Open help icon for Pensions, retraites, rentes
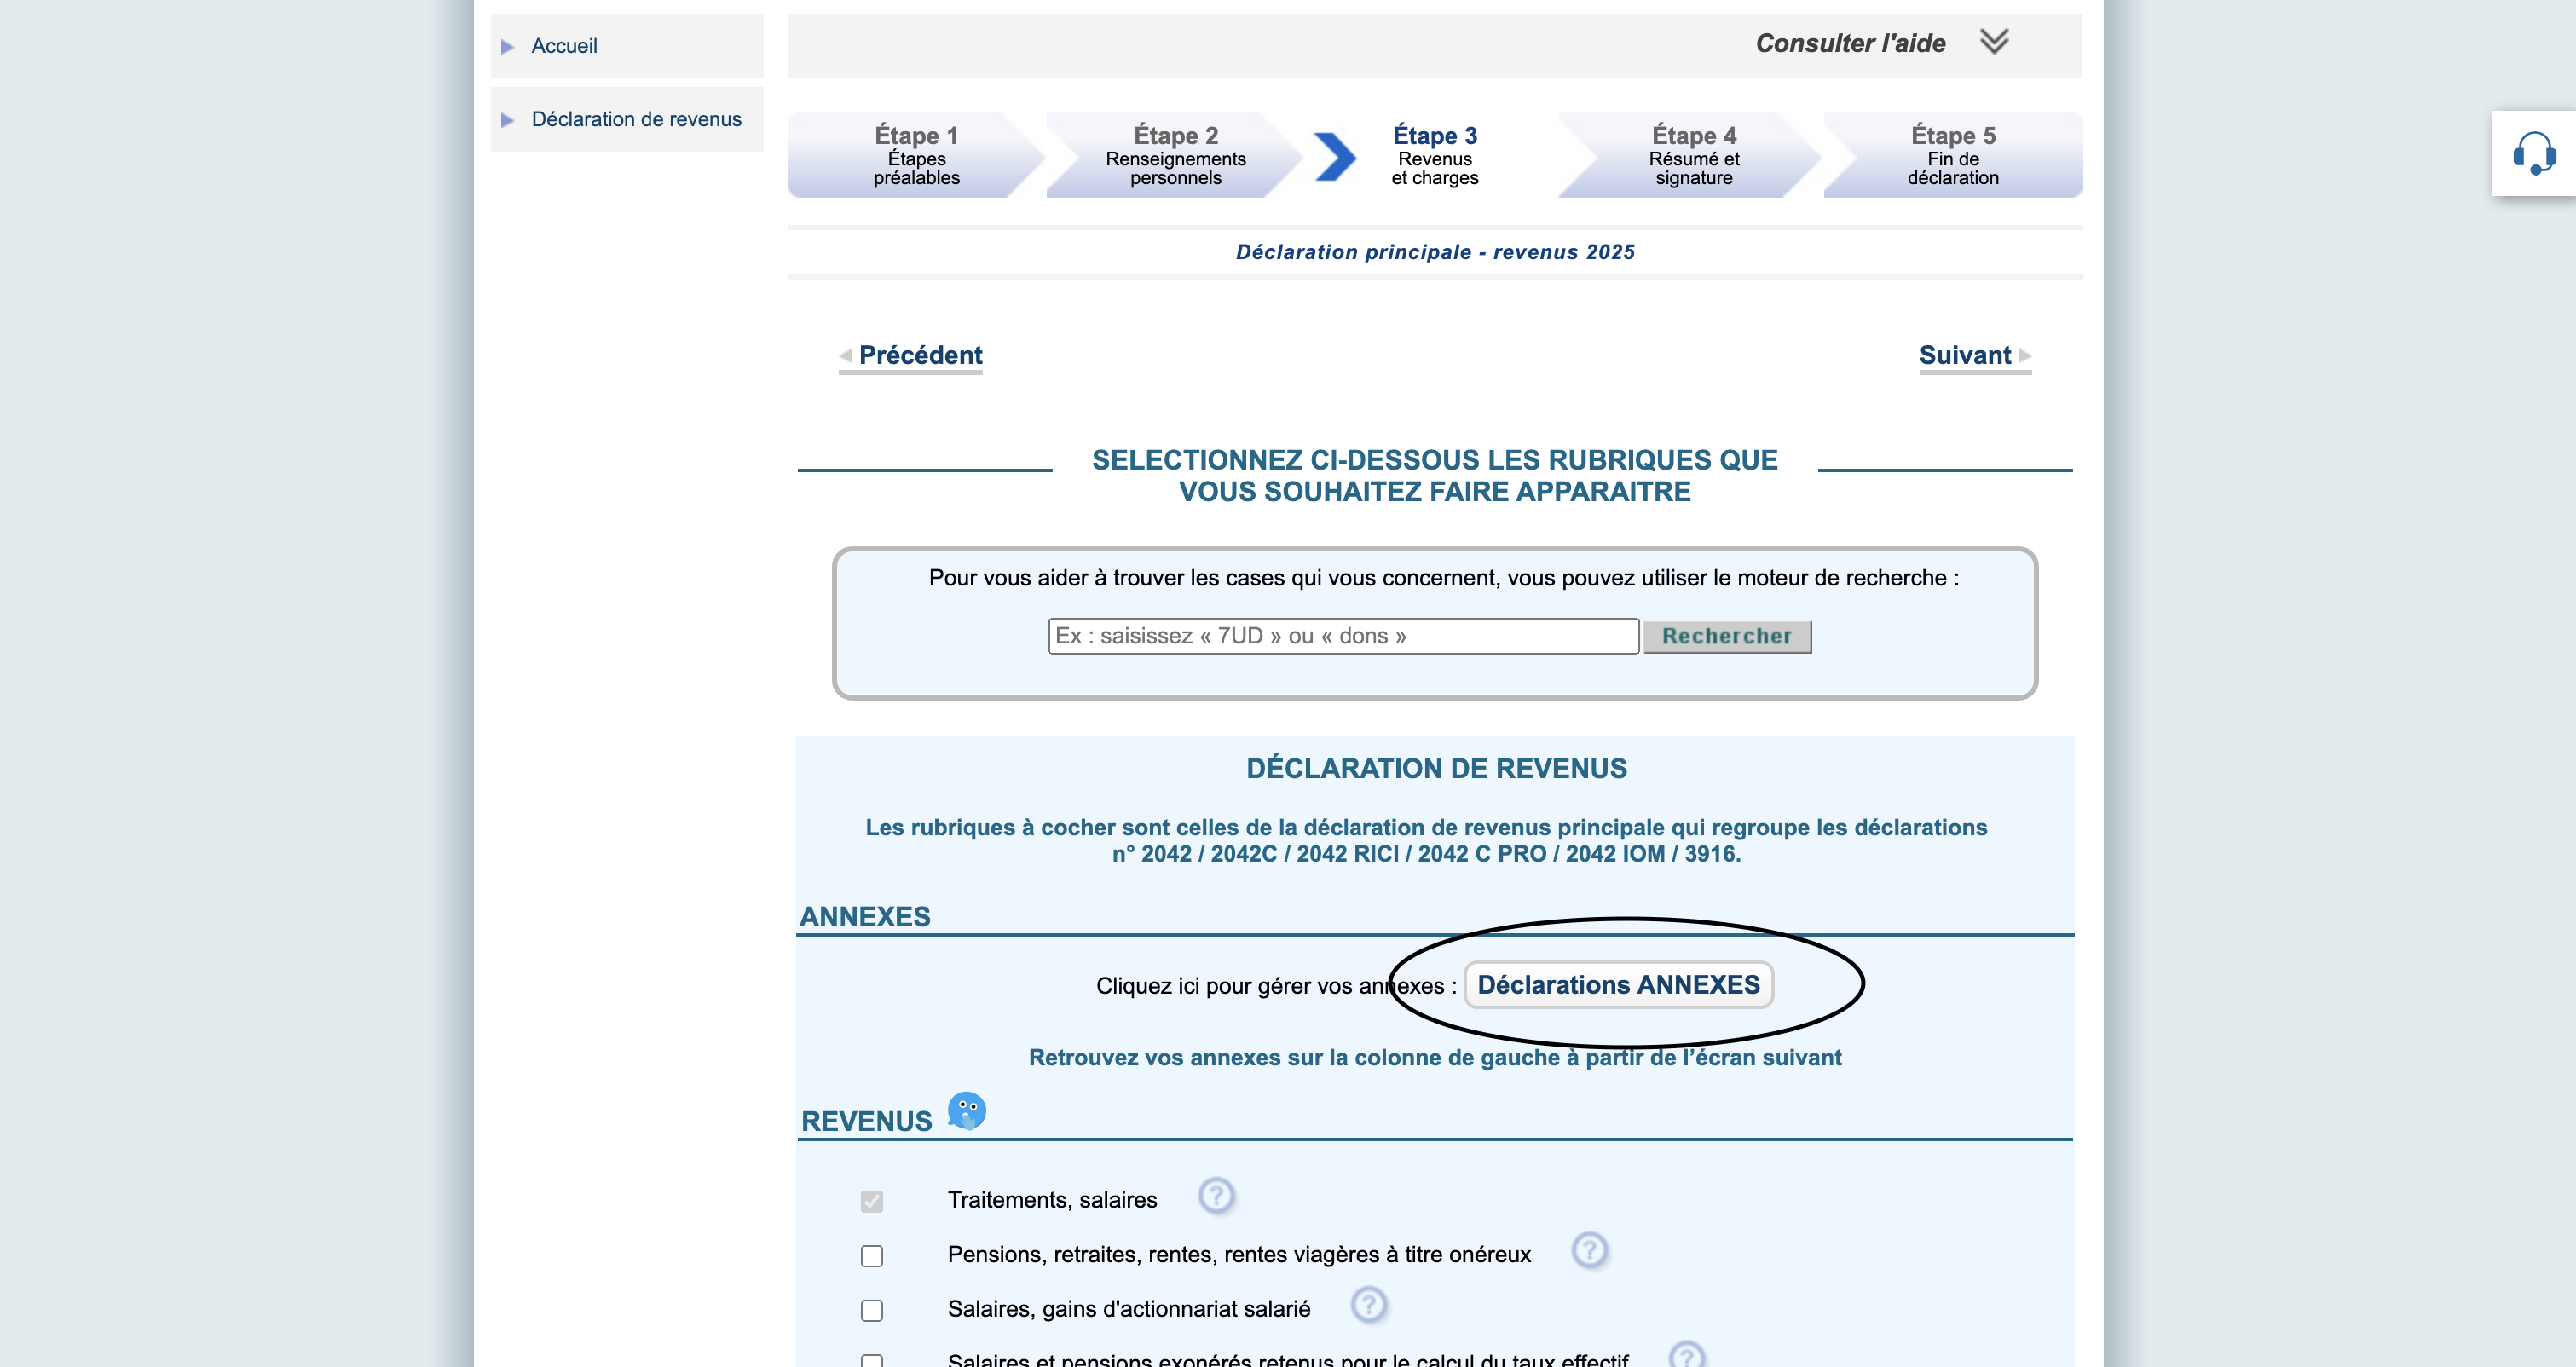The image size is (2576, 1367). click(1589, 1250)
